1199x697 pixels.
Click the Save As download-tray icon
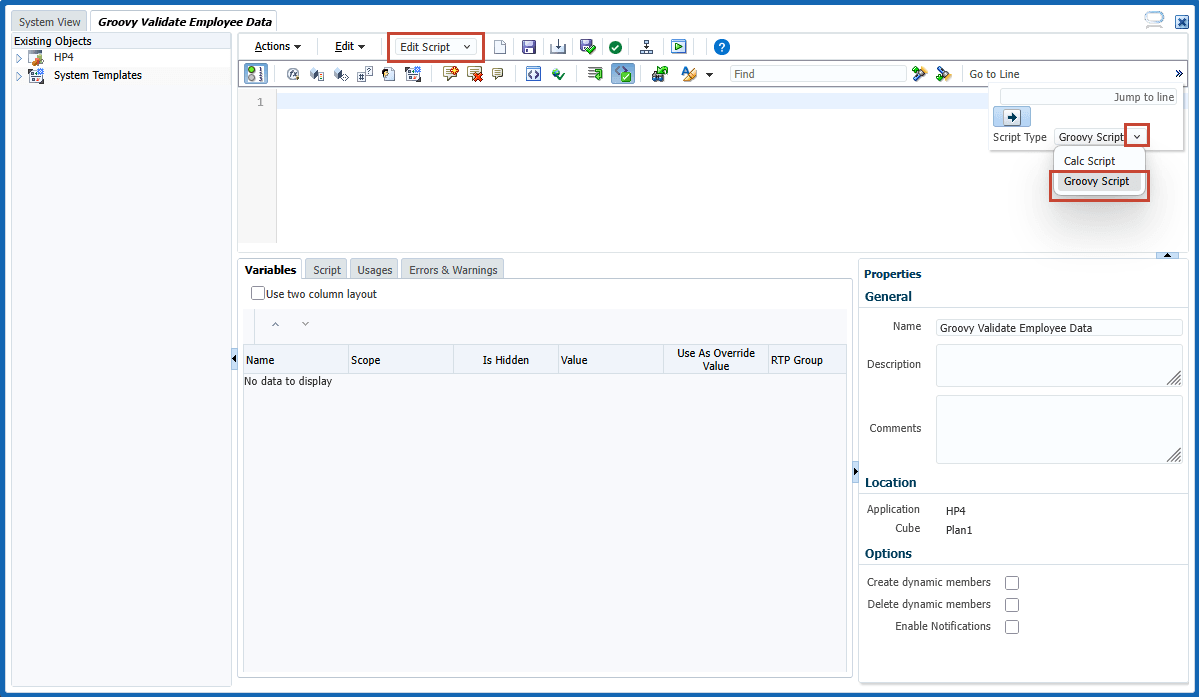(x=558, y=47)
